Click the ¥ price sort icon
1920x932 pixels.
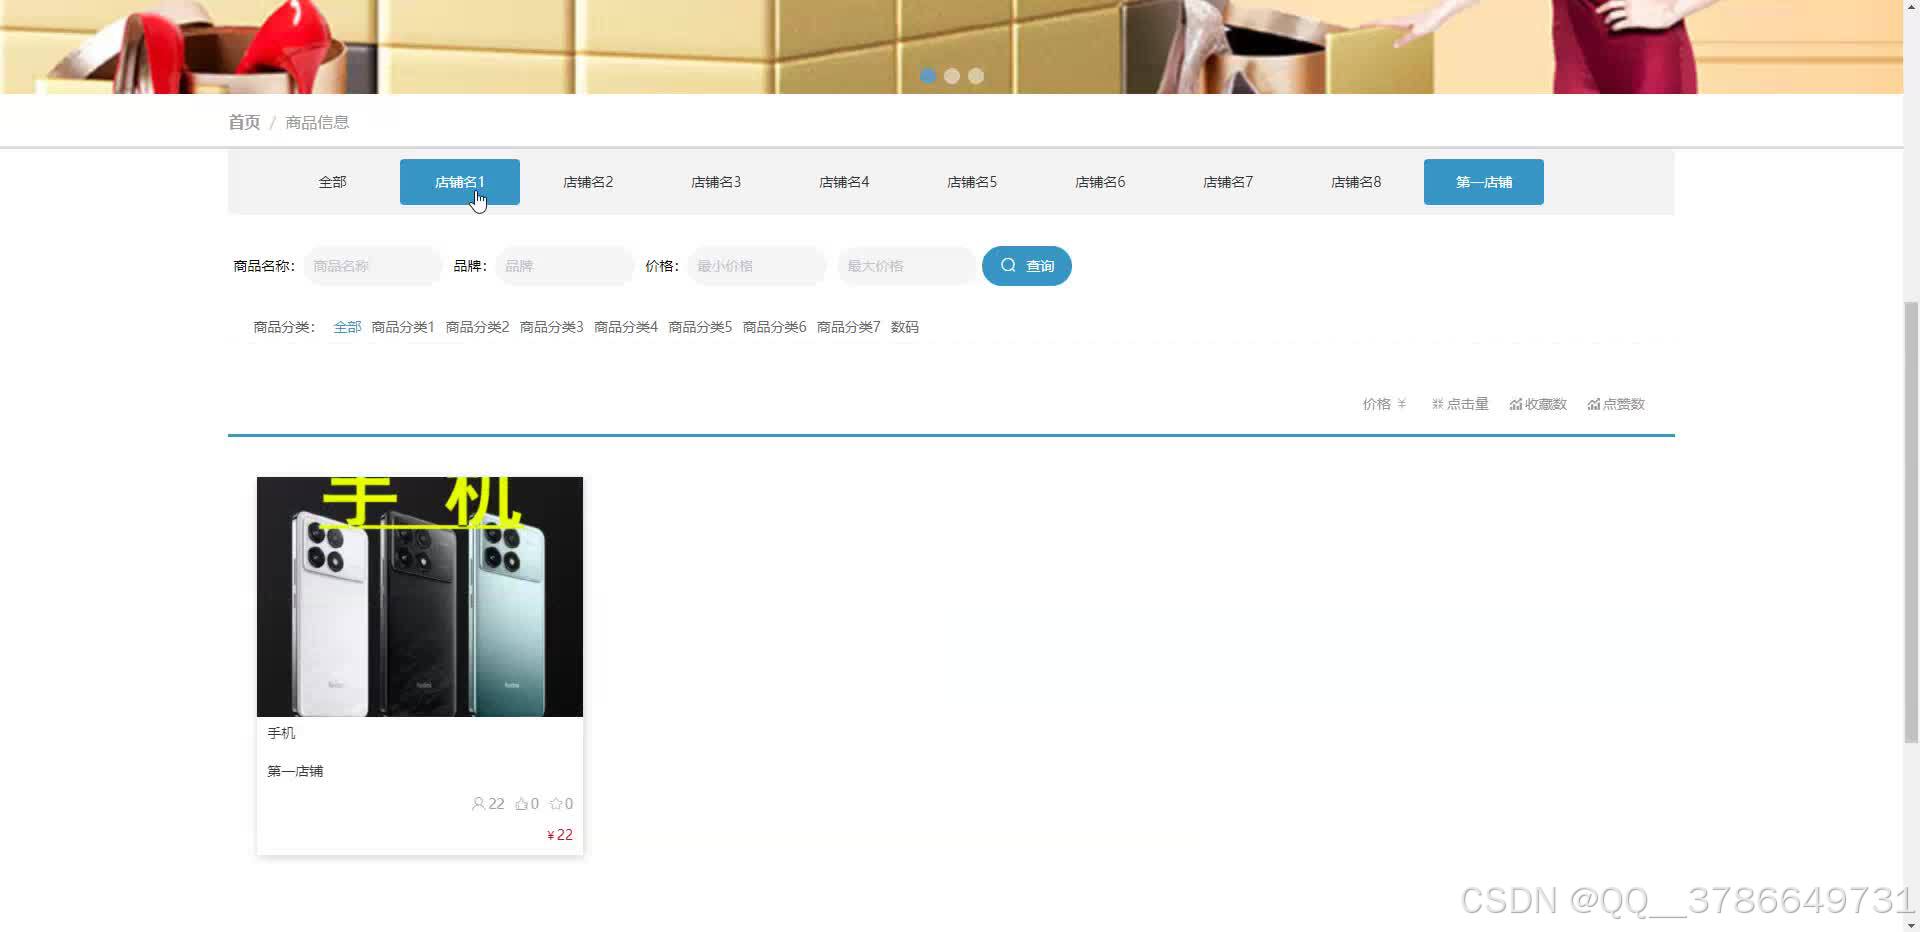[1402, 404]
